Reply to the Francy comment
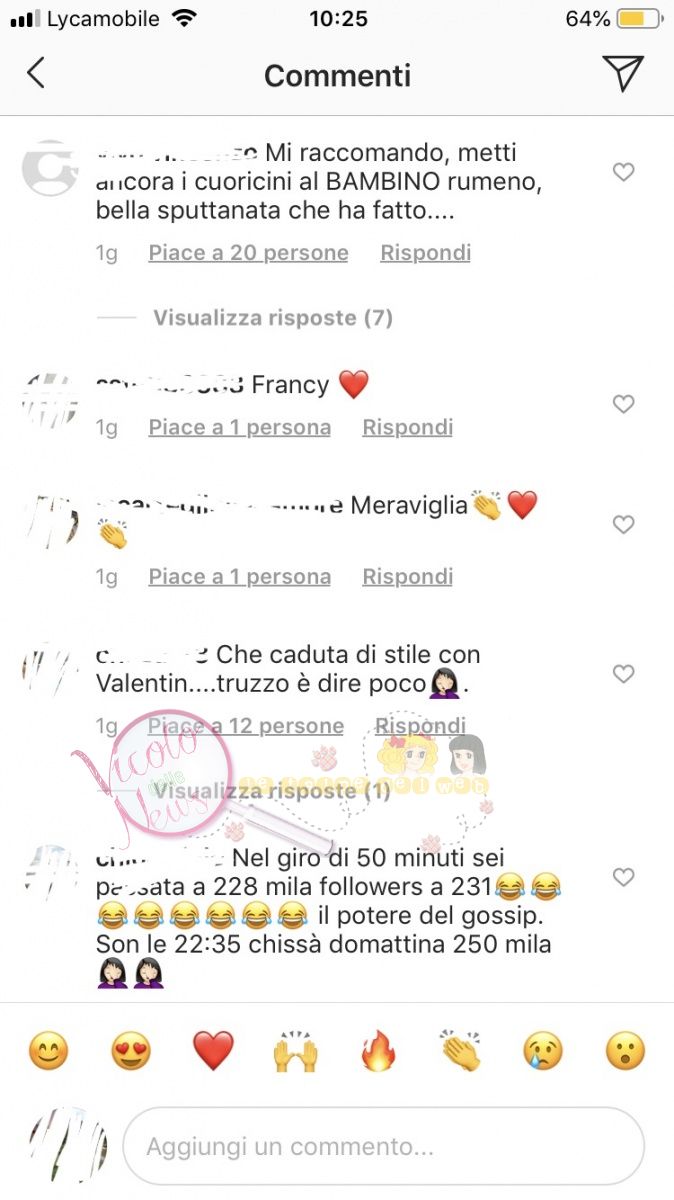This screenshot has width=674, height=1200. (407, 427)
